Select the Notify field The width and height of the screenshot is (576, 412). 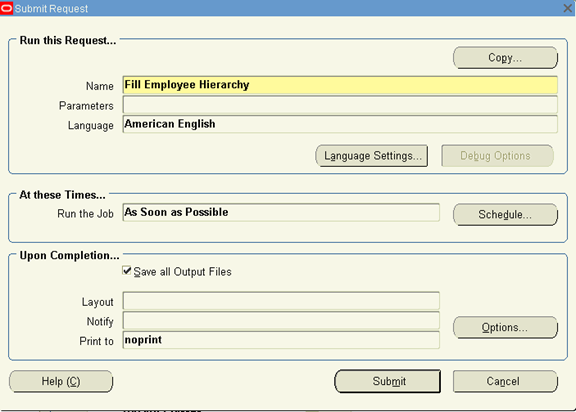click(281, 320)
